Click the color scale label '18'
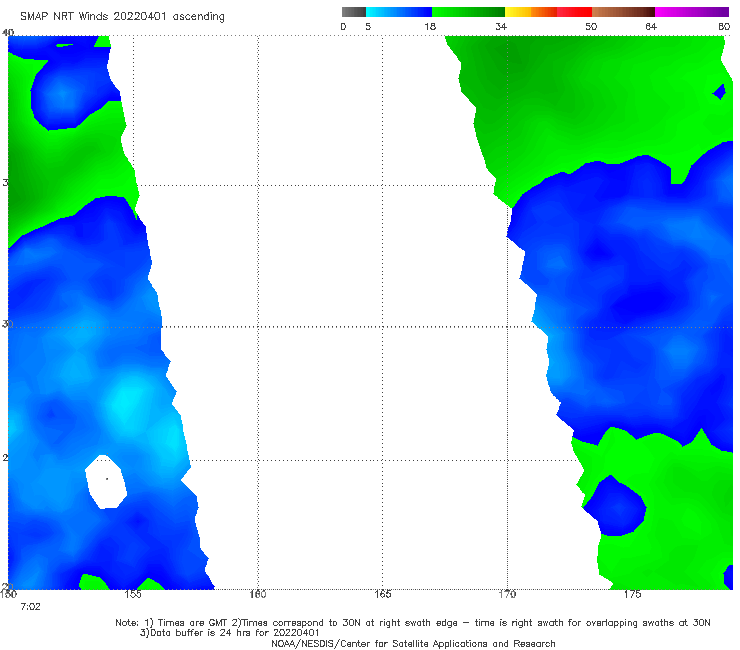The image size is (740, 650). (430, 27)
